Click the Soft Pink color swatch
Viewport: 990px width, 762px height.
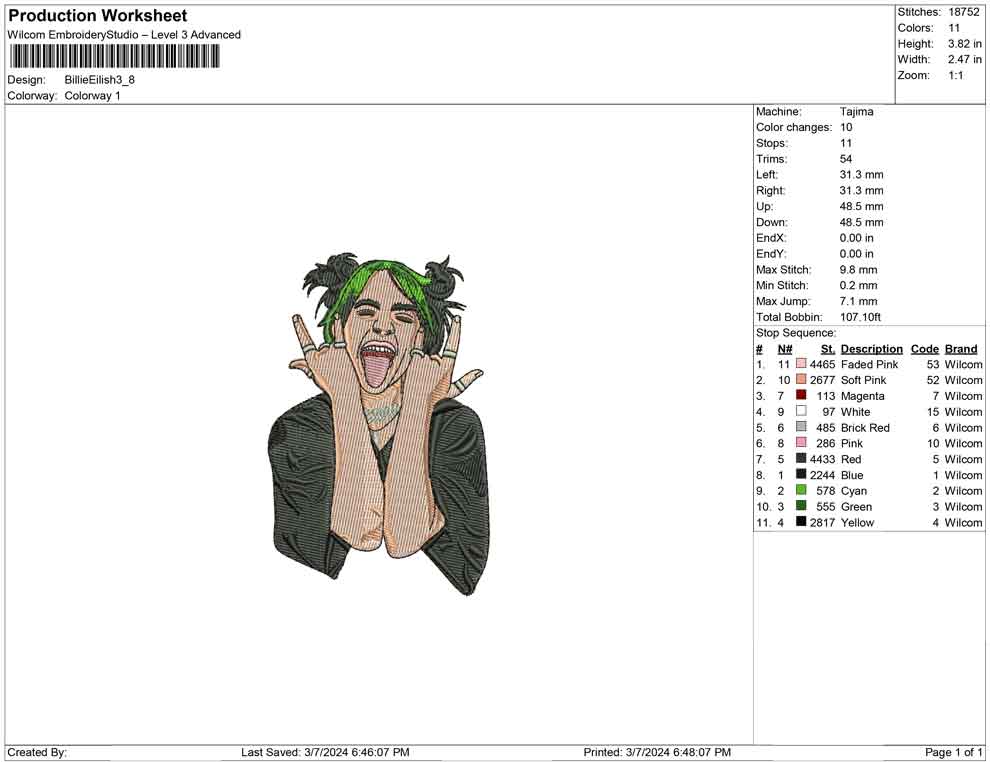[801, 379]
